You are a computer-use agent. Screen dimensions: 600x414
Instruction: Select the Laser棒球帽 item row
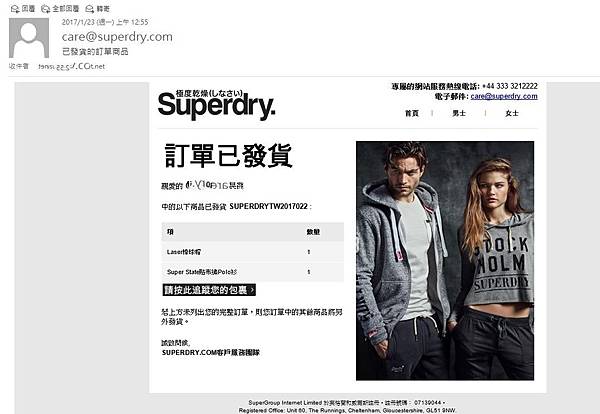tap(253, 252)
